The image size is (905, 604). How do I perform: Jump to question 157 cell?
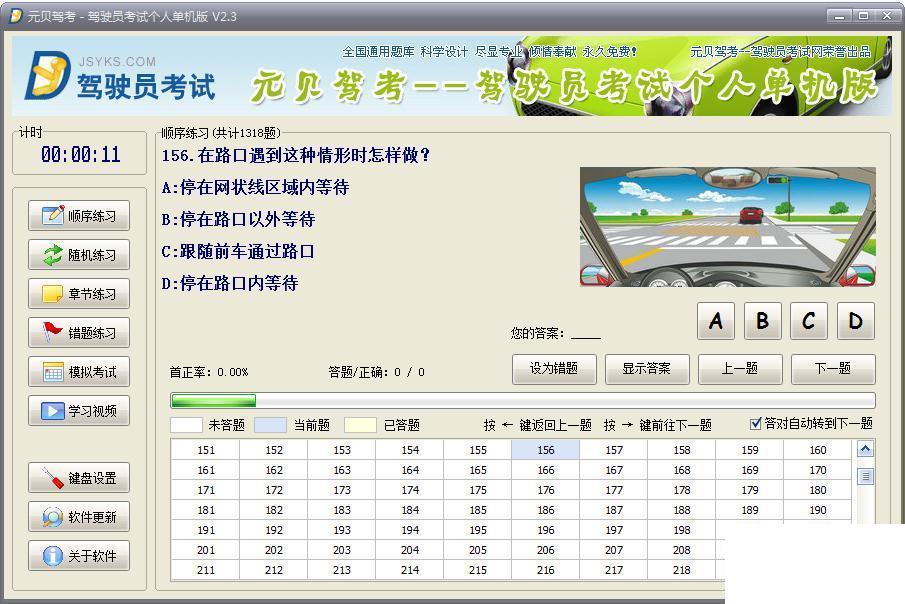pos(614,450)
